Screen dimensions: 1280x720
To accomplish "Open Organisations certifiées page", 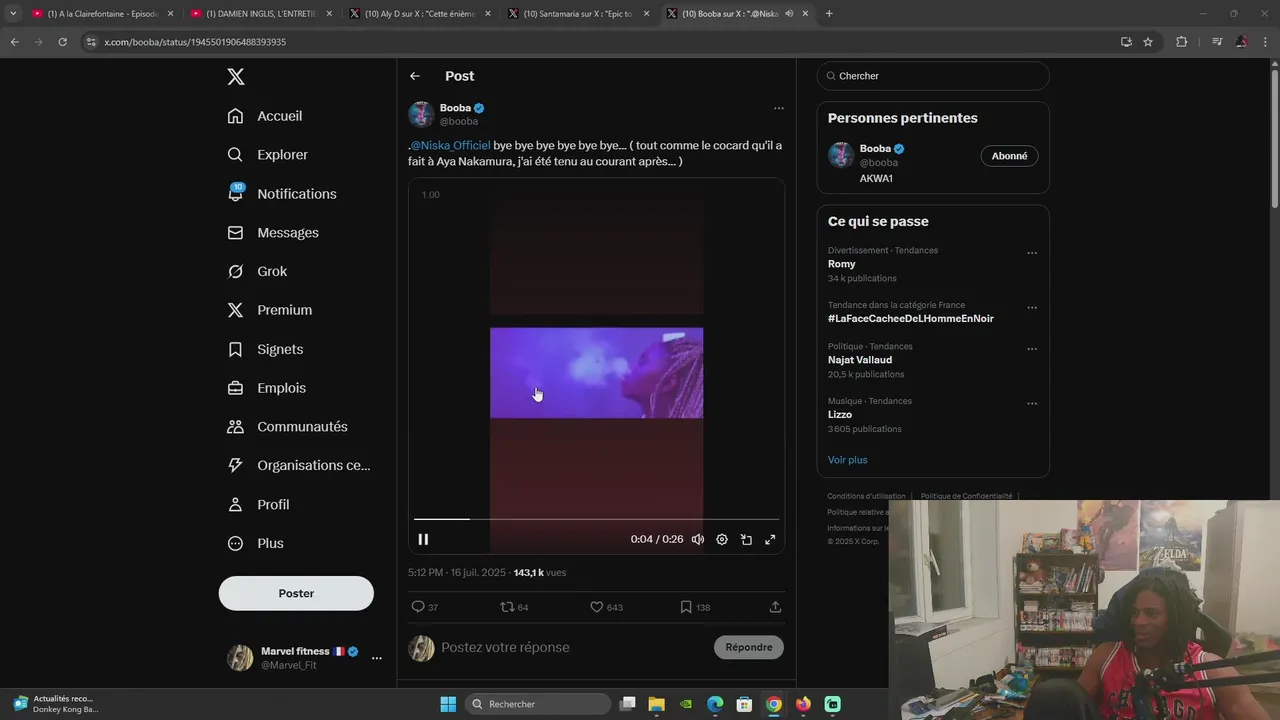I will coord(299,466).
